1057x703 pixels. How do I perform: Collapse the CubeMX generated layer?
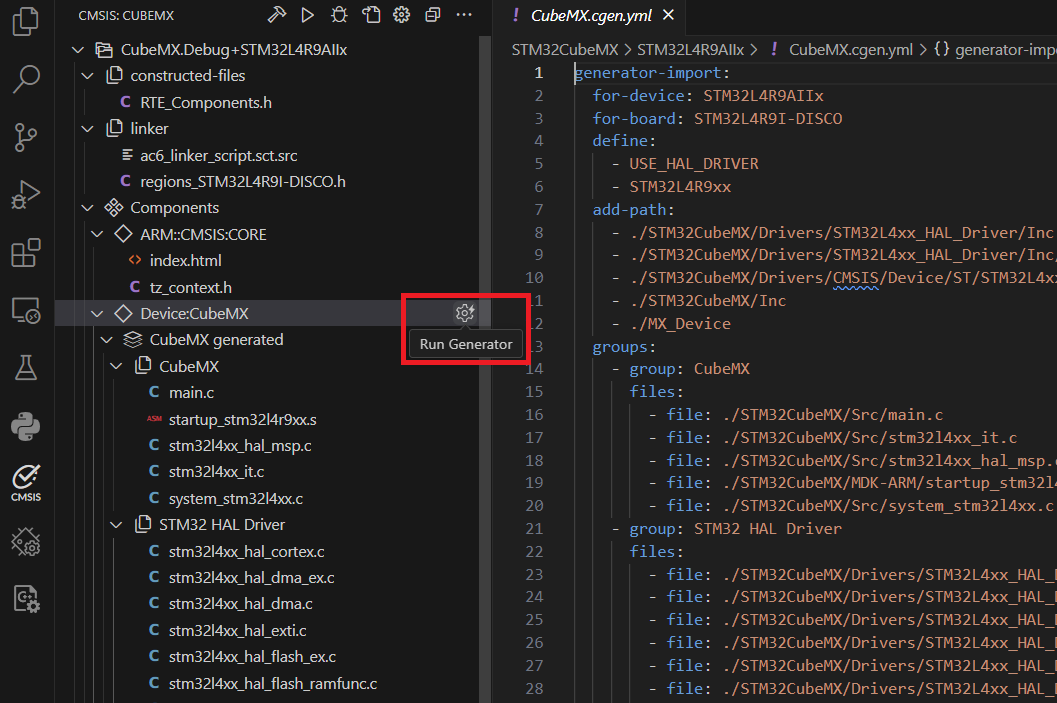(107, 340)
